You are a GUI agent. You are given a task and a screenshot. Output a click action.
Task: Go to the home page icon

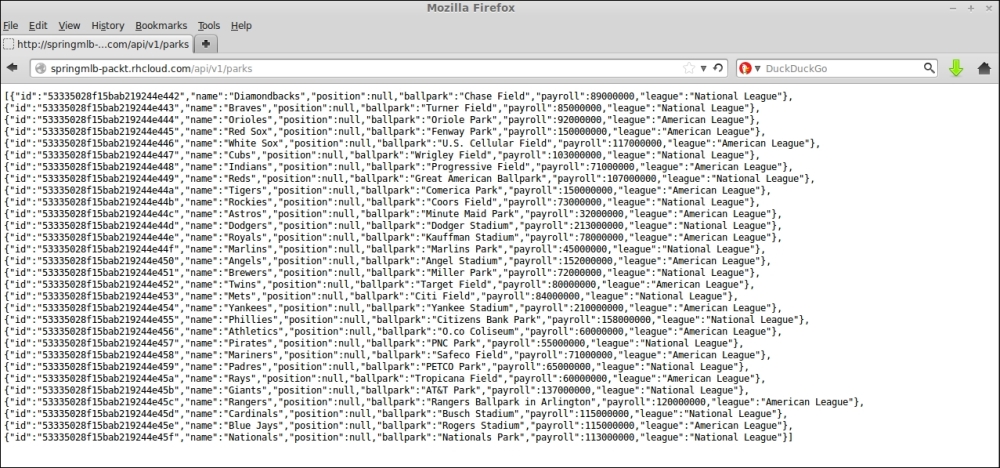point(984,68)
